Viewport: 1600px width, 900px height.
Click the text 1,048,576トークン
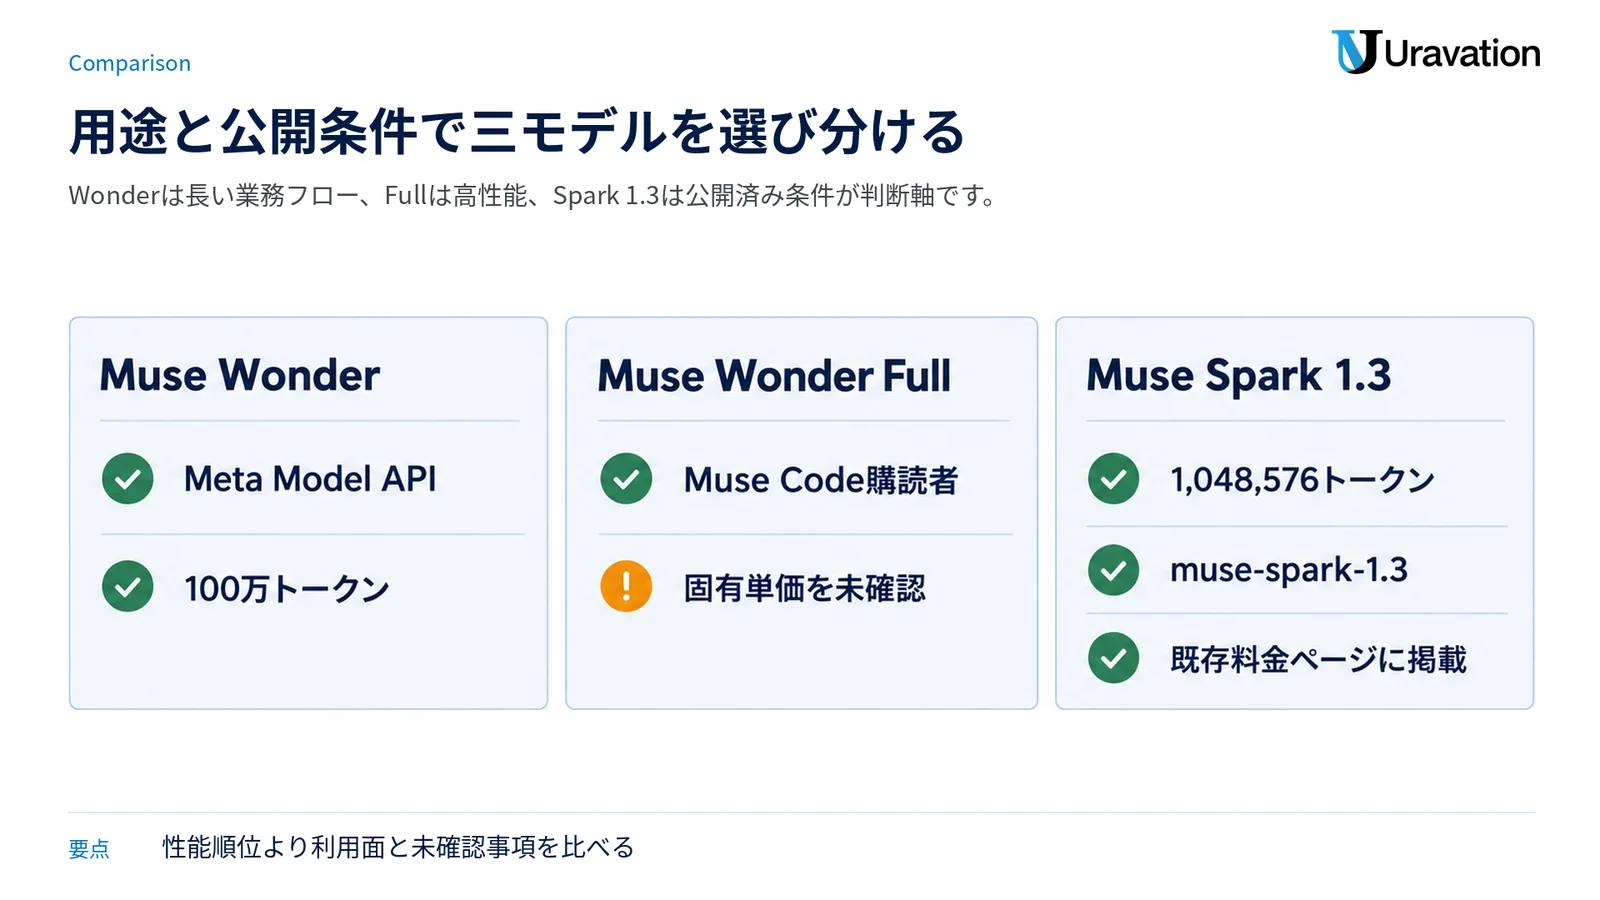coord(1303,480)
